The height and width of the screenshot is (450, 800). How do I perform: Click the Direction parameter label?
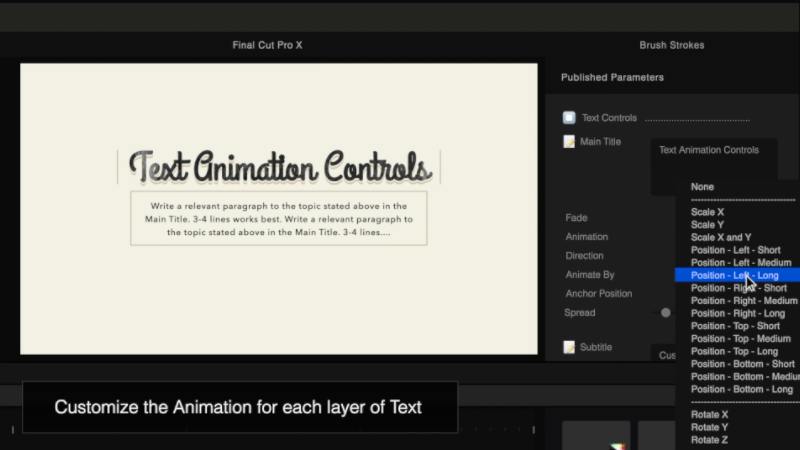[x=584, y=256]
